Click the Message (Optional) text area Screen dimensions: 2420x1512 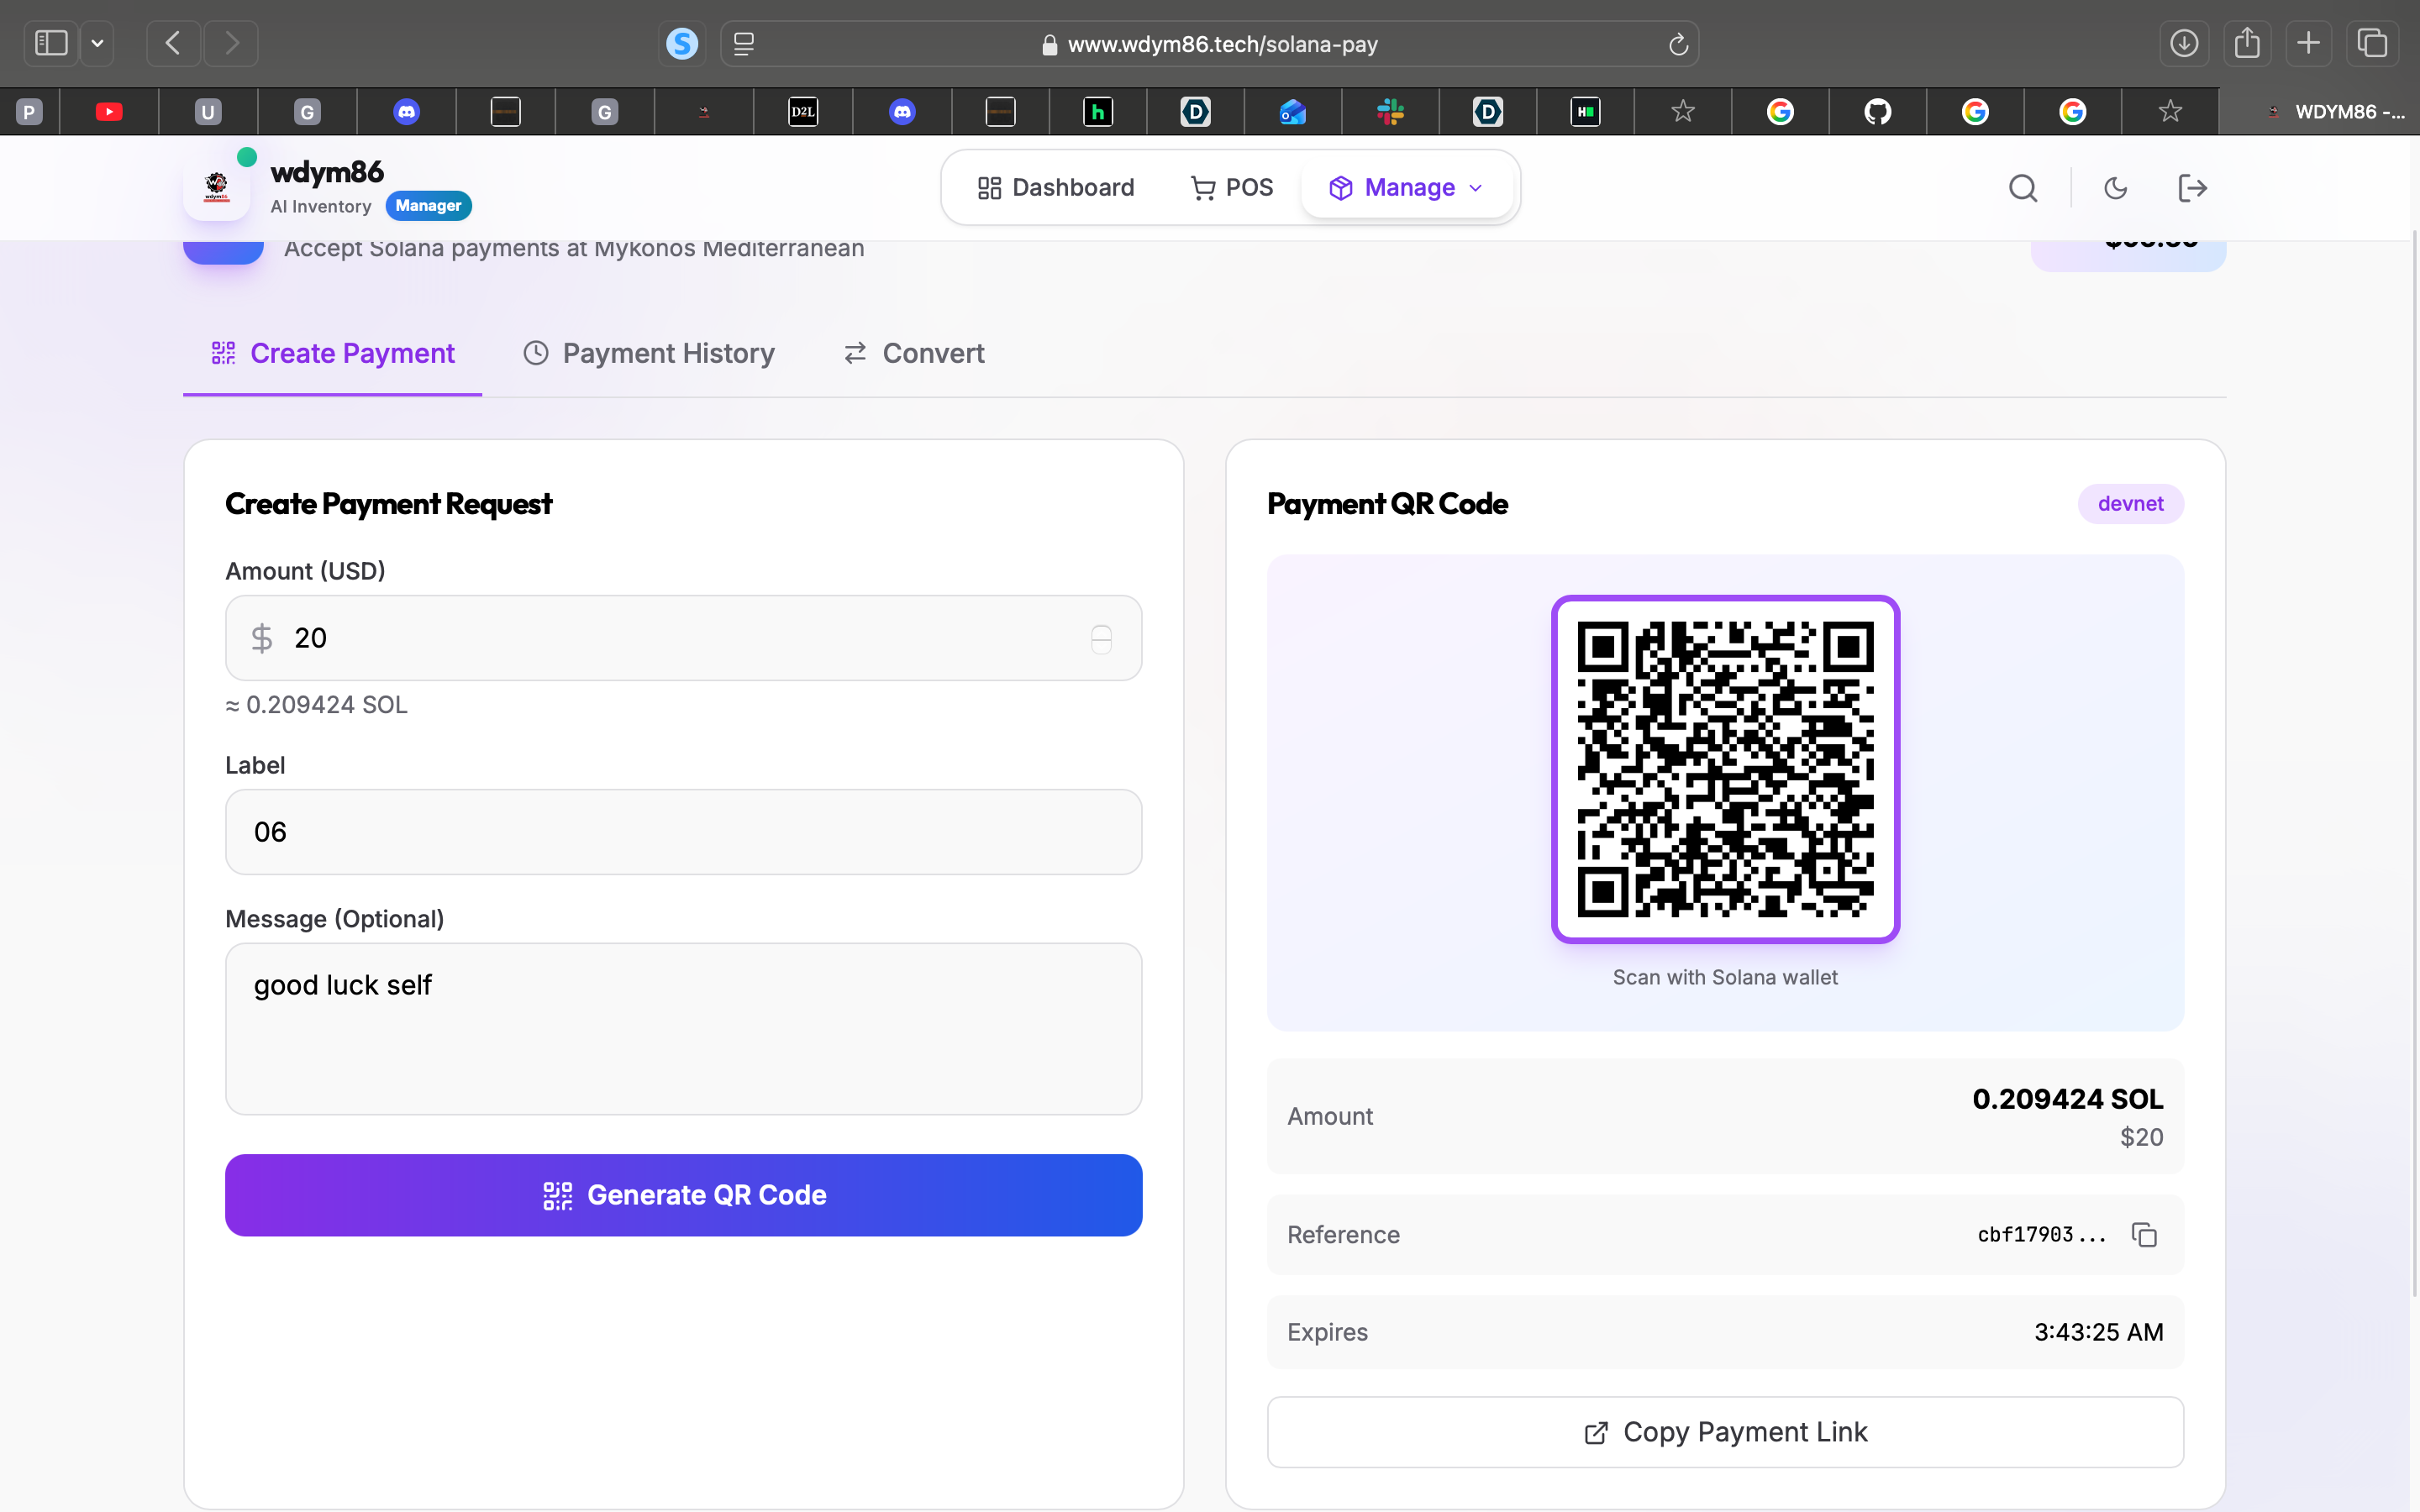pos(683,1028)
